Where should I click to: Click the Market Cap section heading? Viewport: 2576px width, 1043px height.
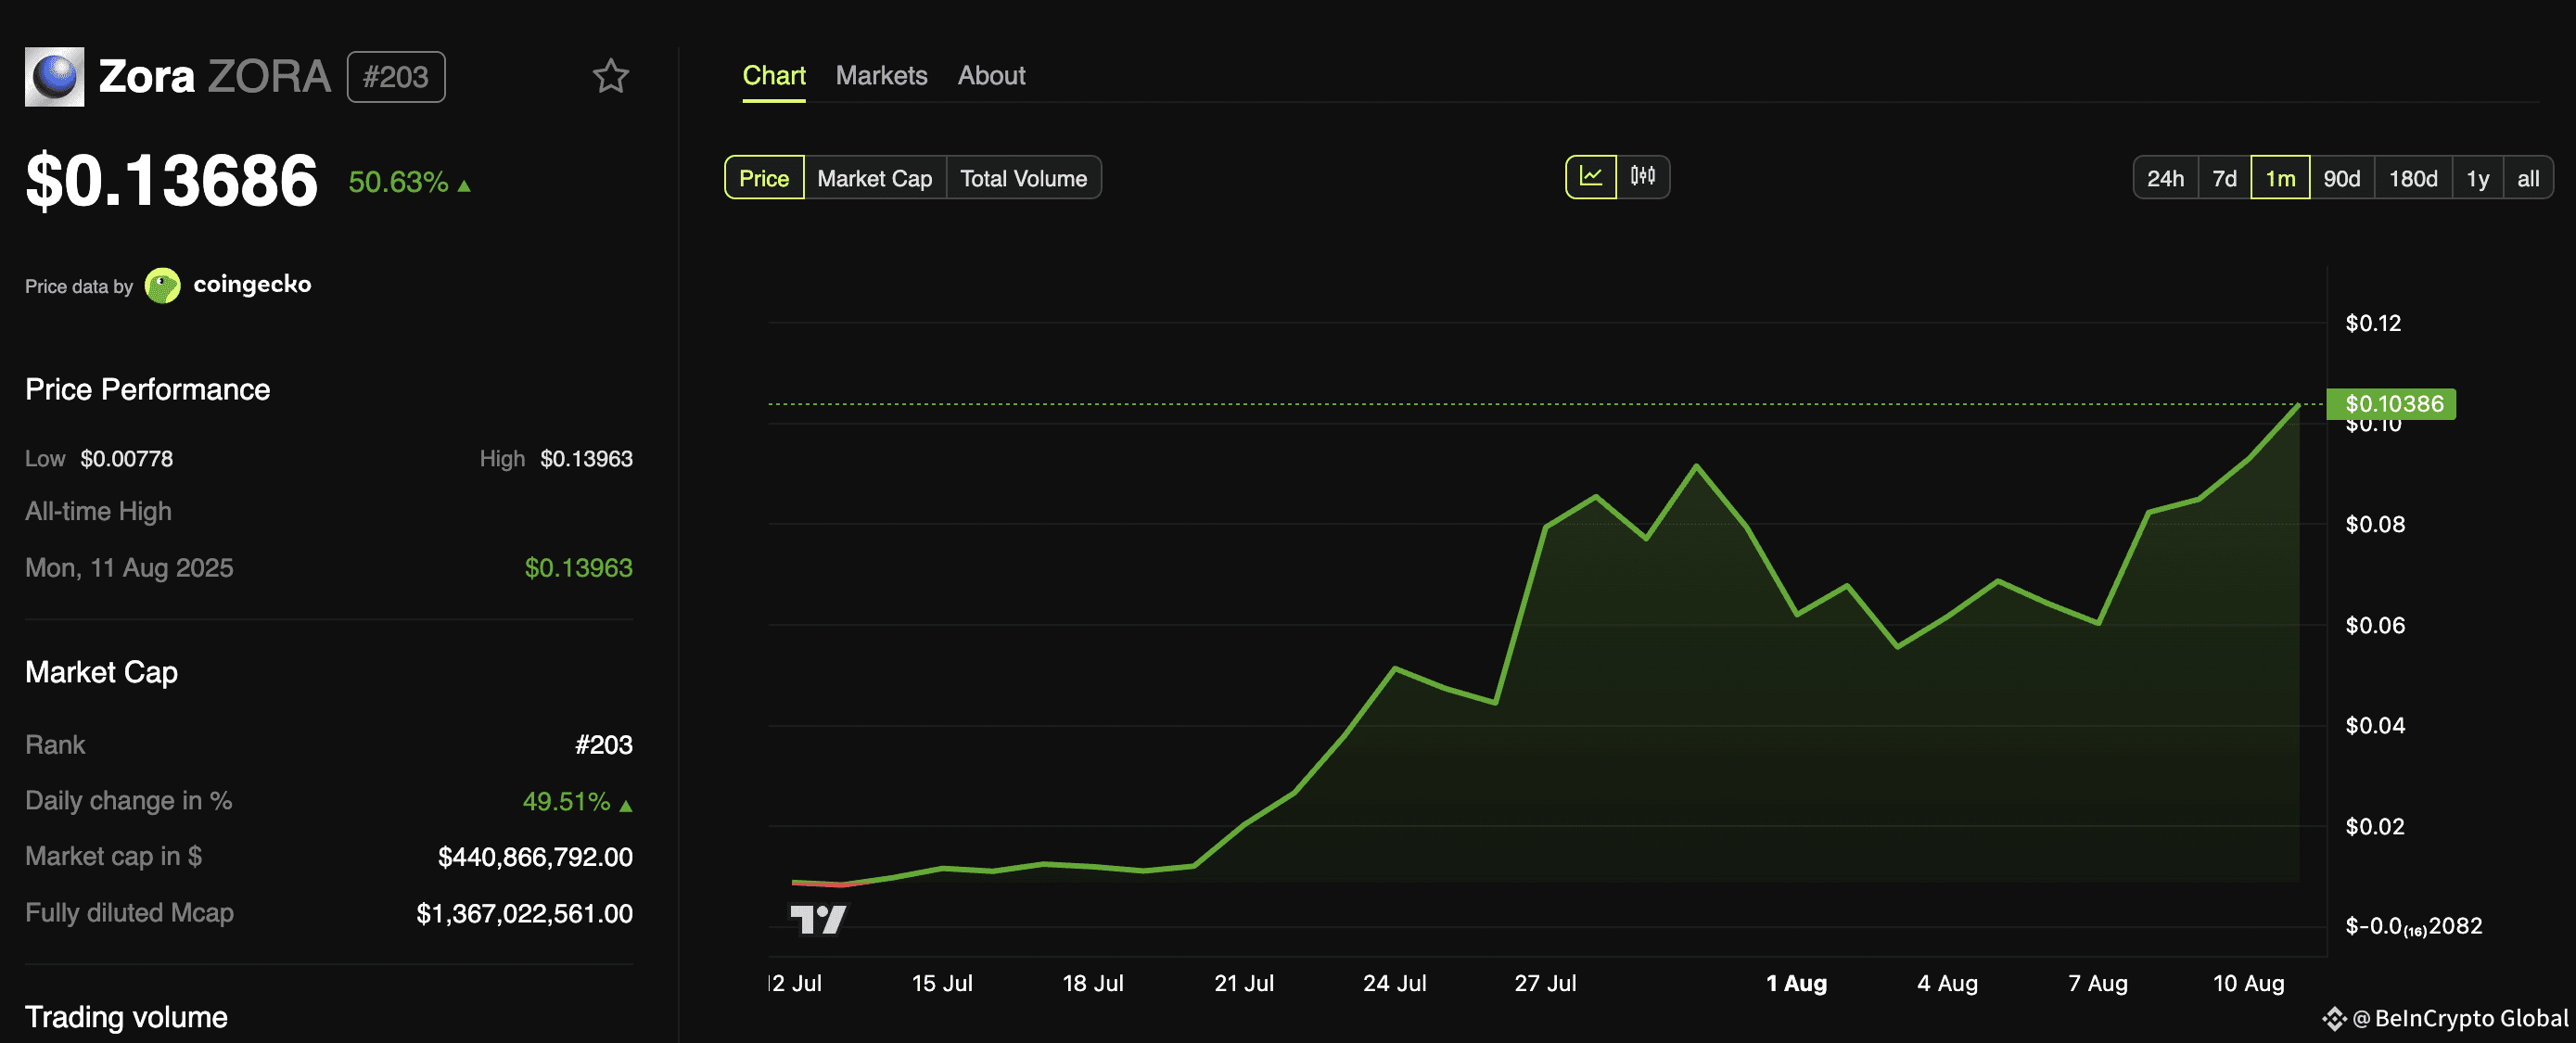point(101,672)
